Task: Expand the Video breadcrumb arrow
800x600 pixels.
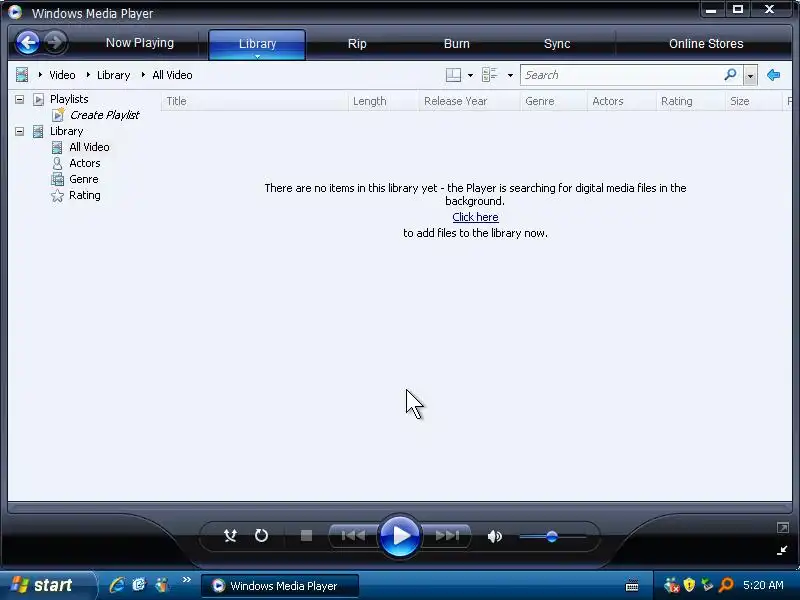Action: [40, 75]
